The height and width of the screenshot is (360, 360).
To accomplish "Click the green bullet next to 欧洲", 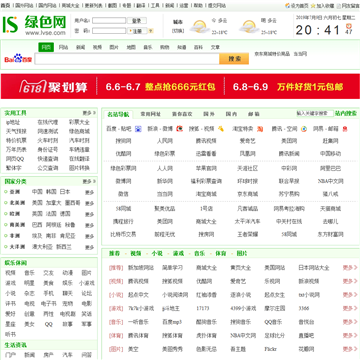I will (x=6, y=214).
